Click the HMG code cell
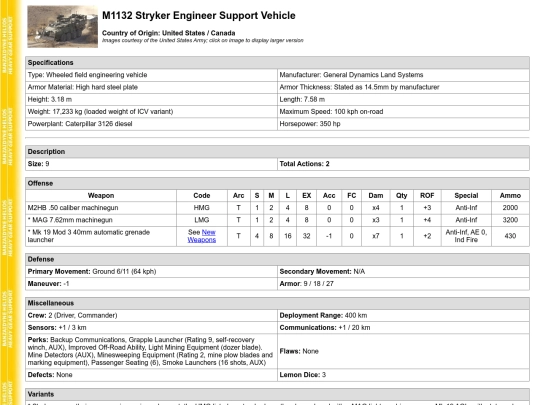Image resolution: width=540 pixels, height=405 pixels. click(202, 208)
